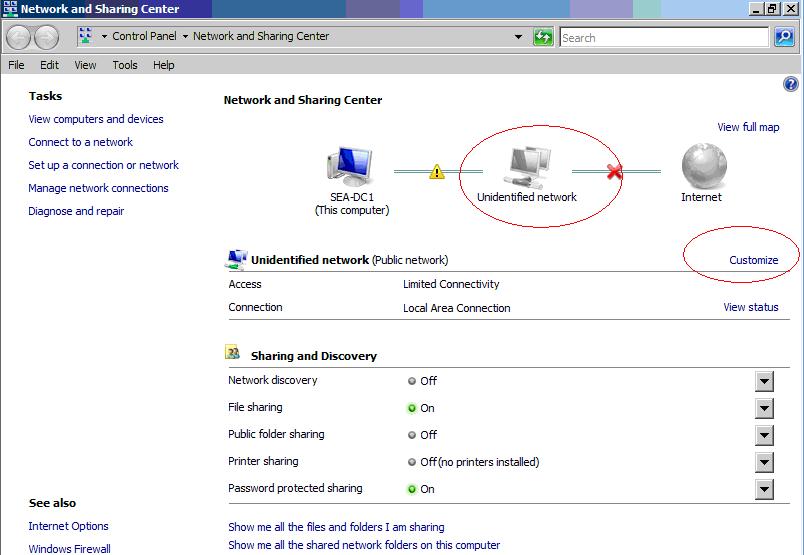Expand the File sharing settings arrow

coord(764,408)
